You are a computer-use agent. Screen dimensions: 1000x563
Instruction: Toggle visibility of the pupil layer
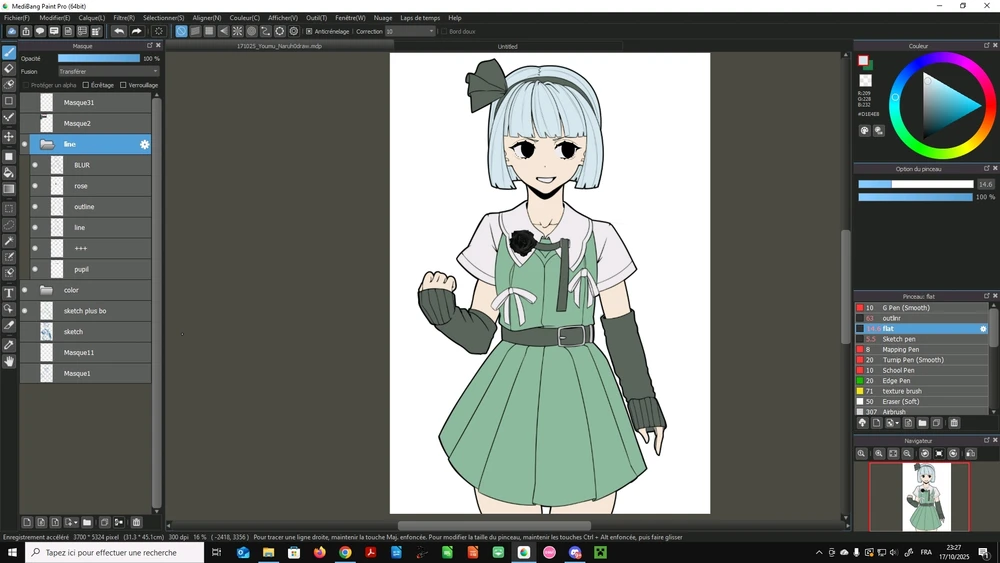[x=35, y=269]
